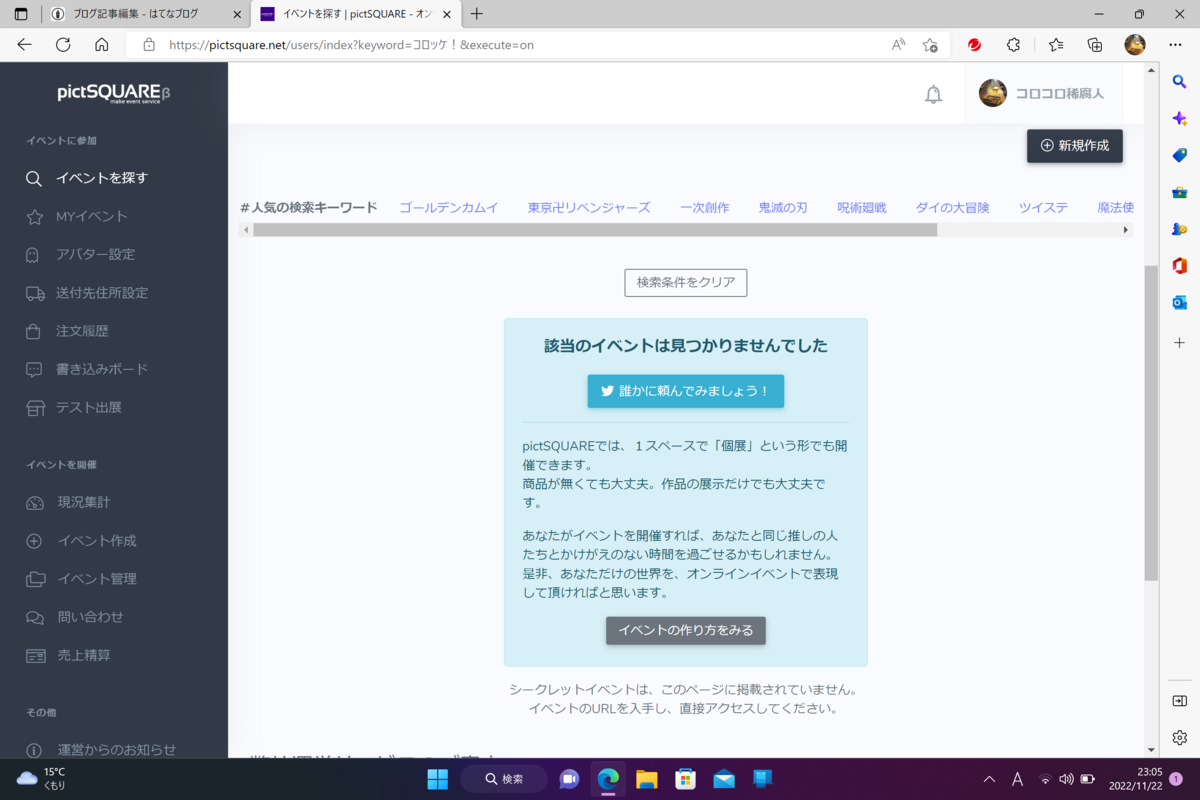Select the 一次創作 keyword link
The image size is (1200, 800).
coord(705,208)
